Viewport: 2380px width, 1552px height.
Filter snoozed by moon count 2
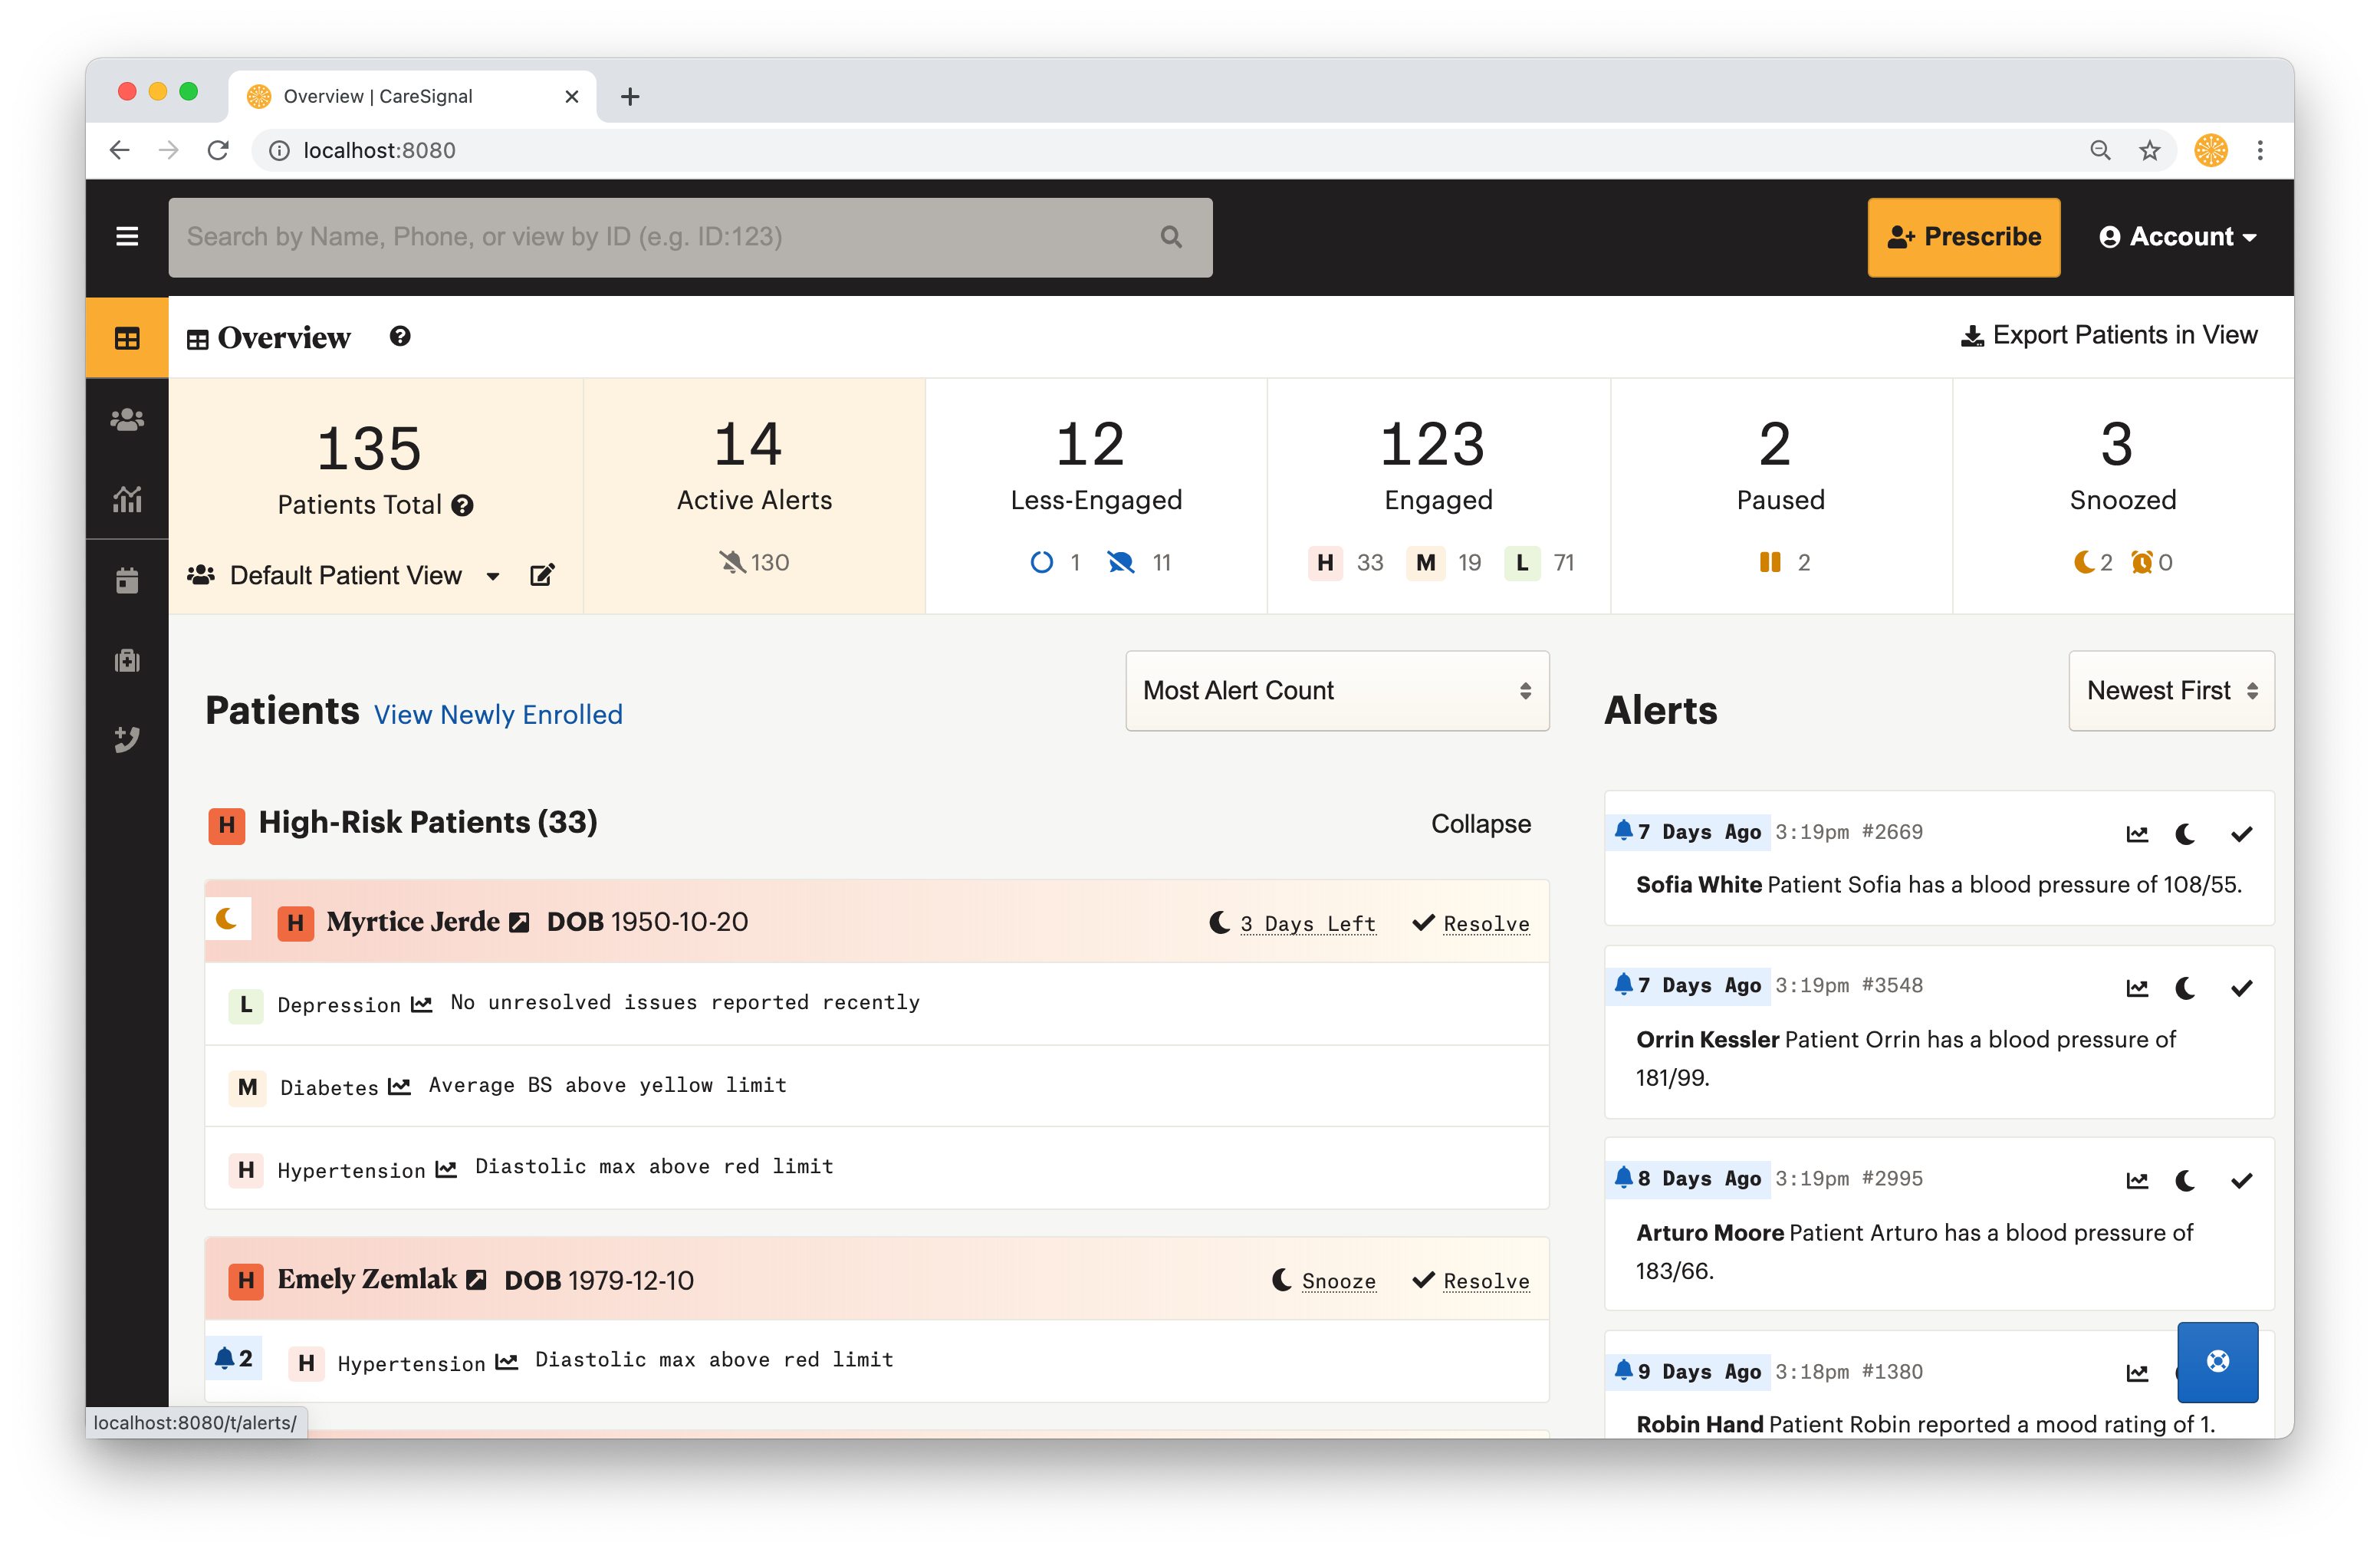2092,562
